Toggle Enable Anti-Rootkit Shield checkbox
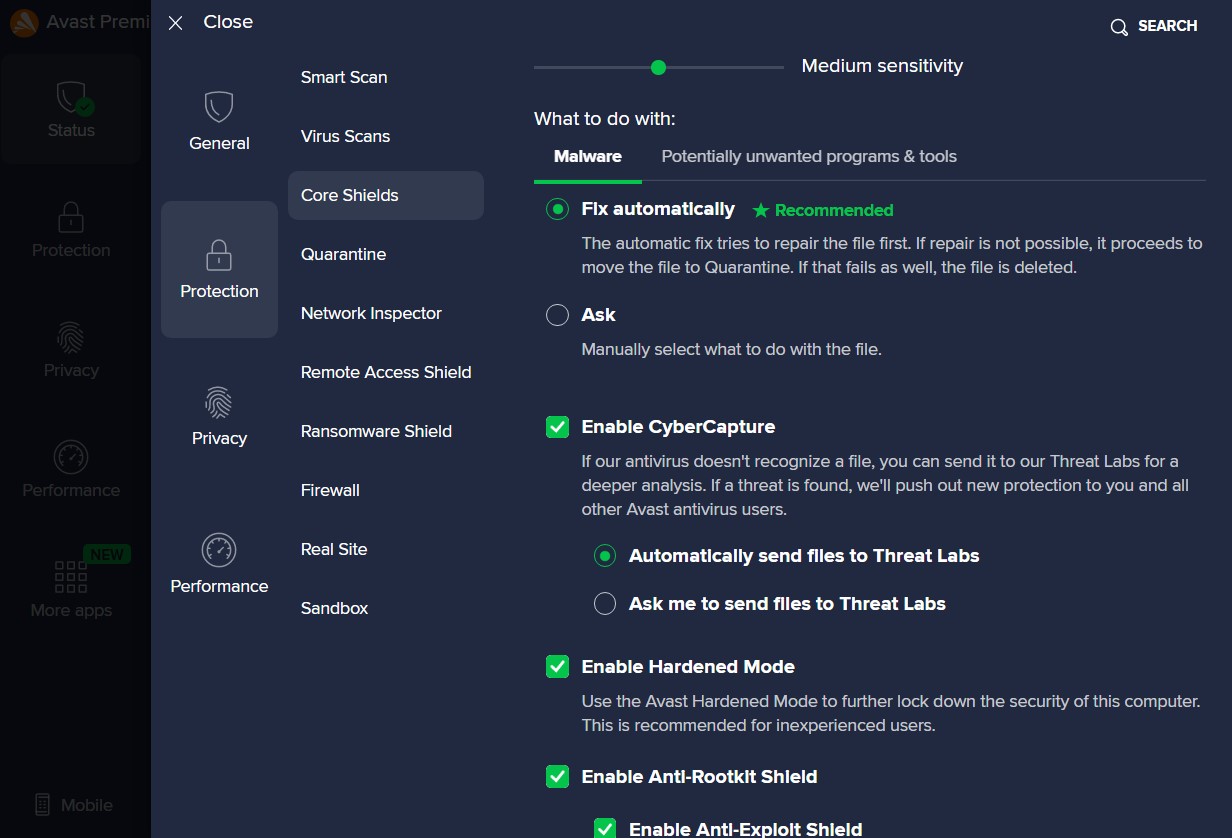This screenshot has width=1232, height=838. [557, 777]
